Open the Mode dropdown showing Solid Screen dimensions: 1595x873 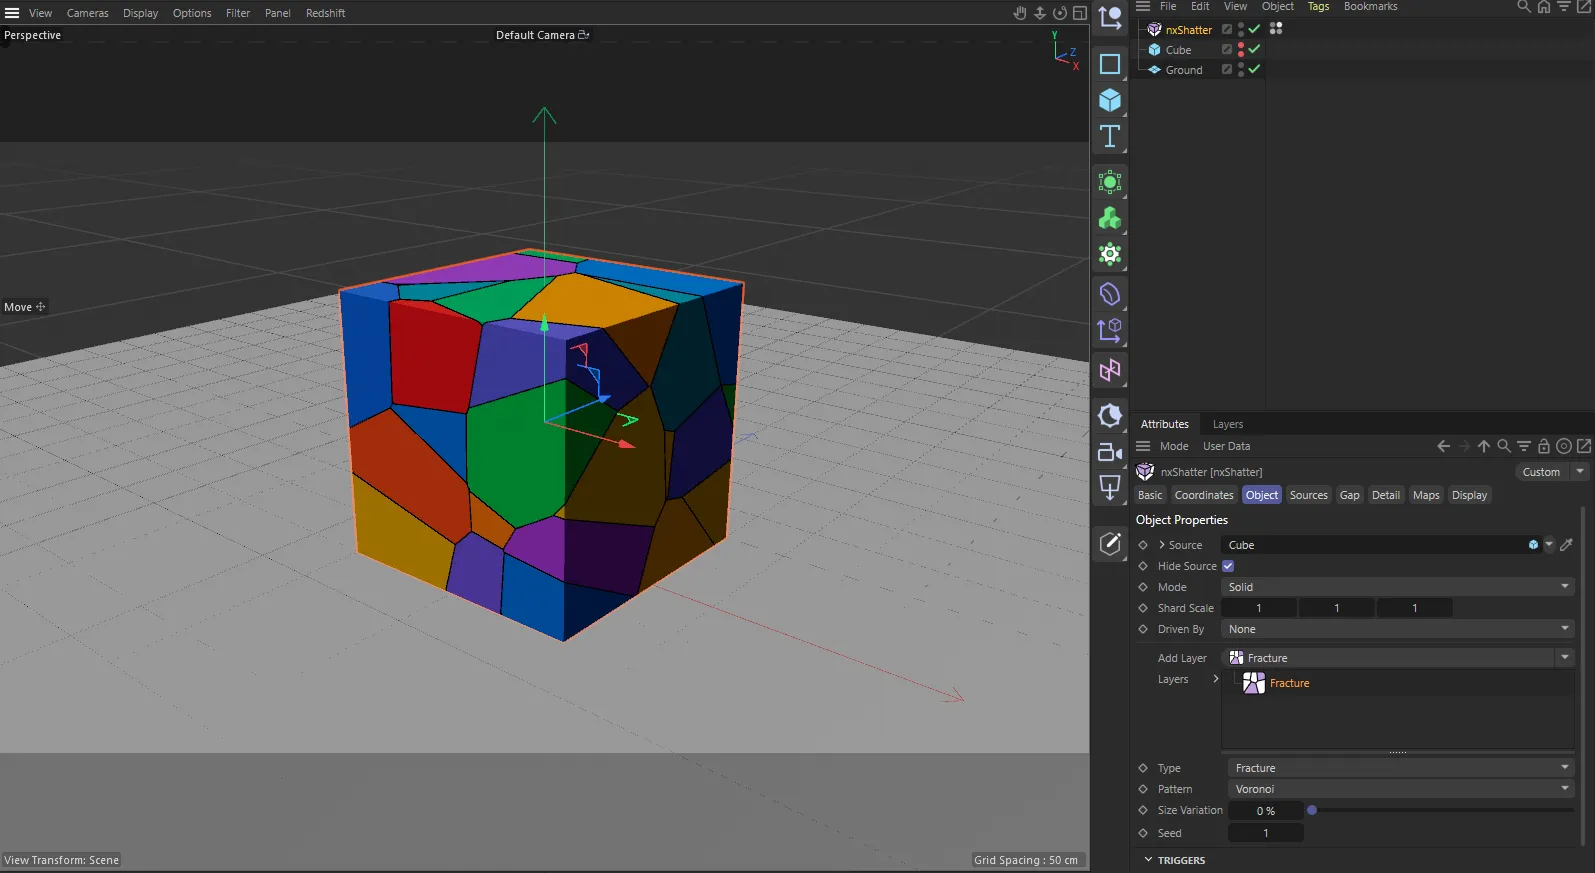(x=1398, y=587)
